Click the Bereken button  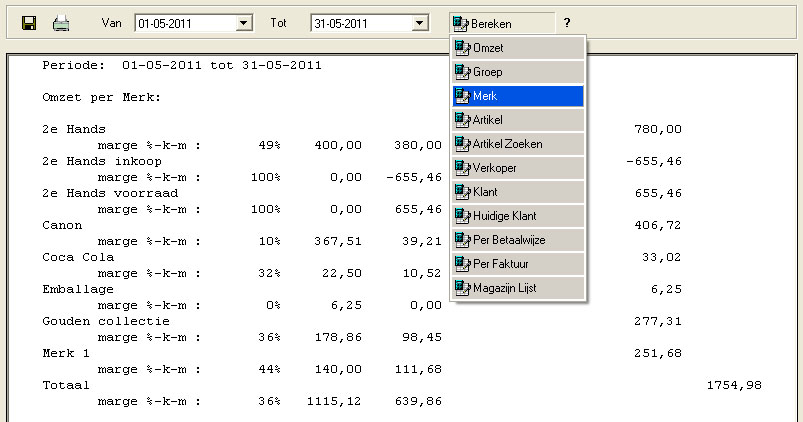pos(500,22)
